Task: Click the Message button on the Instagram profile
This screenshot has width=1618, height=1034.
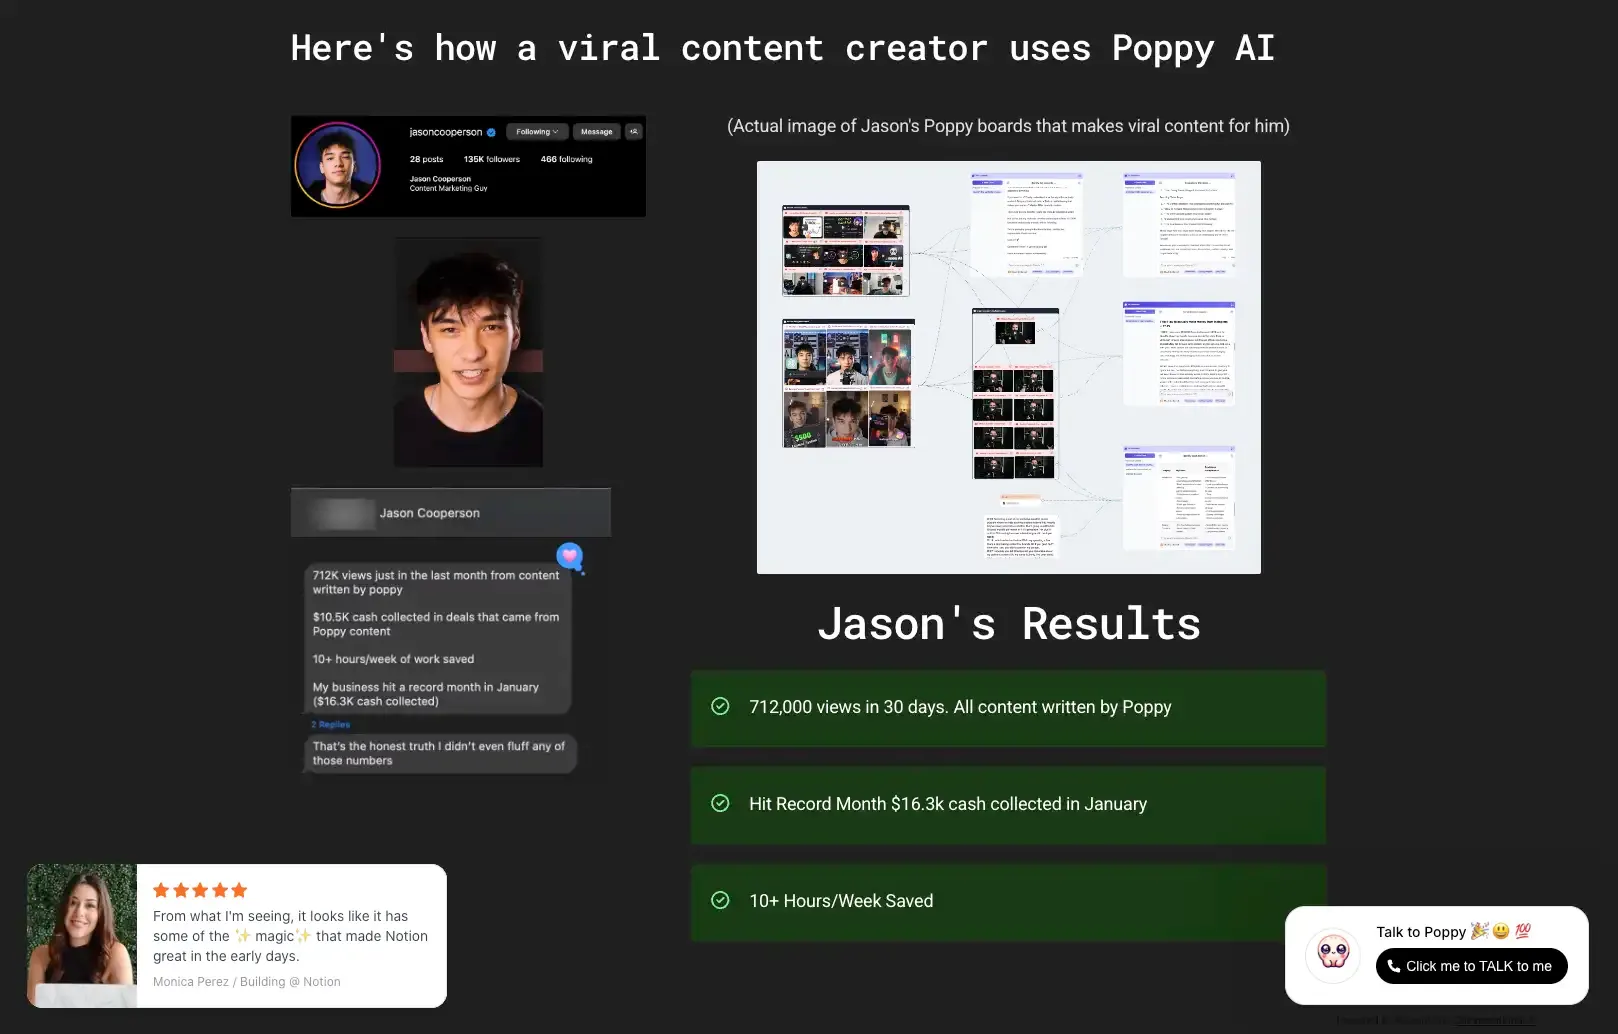Action: tap(596, 131)
